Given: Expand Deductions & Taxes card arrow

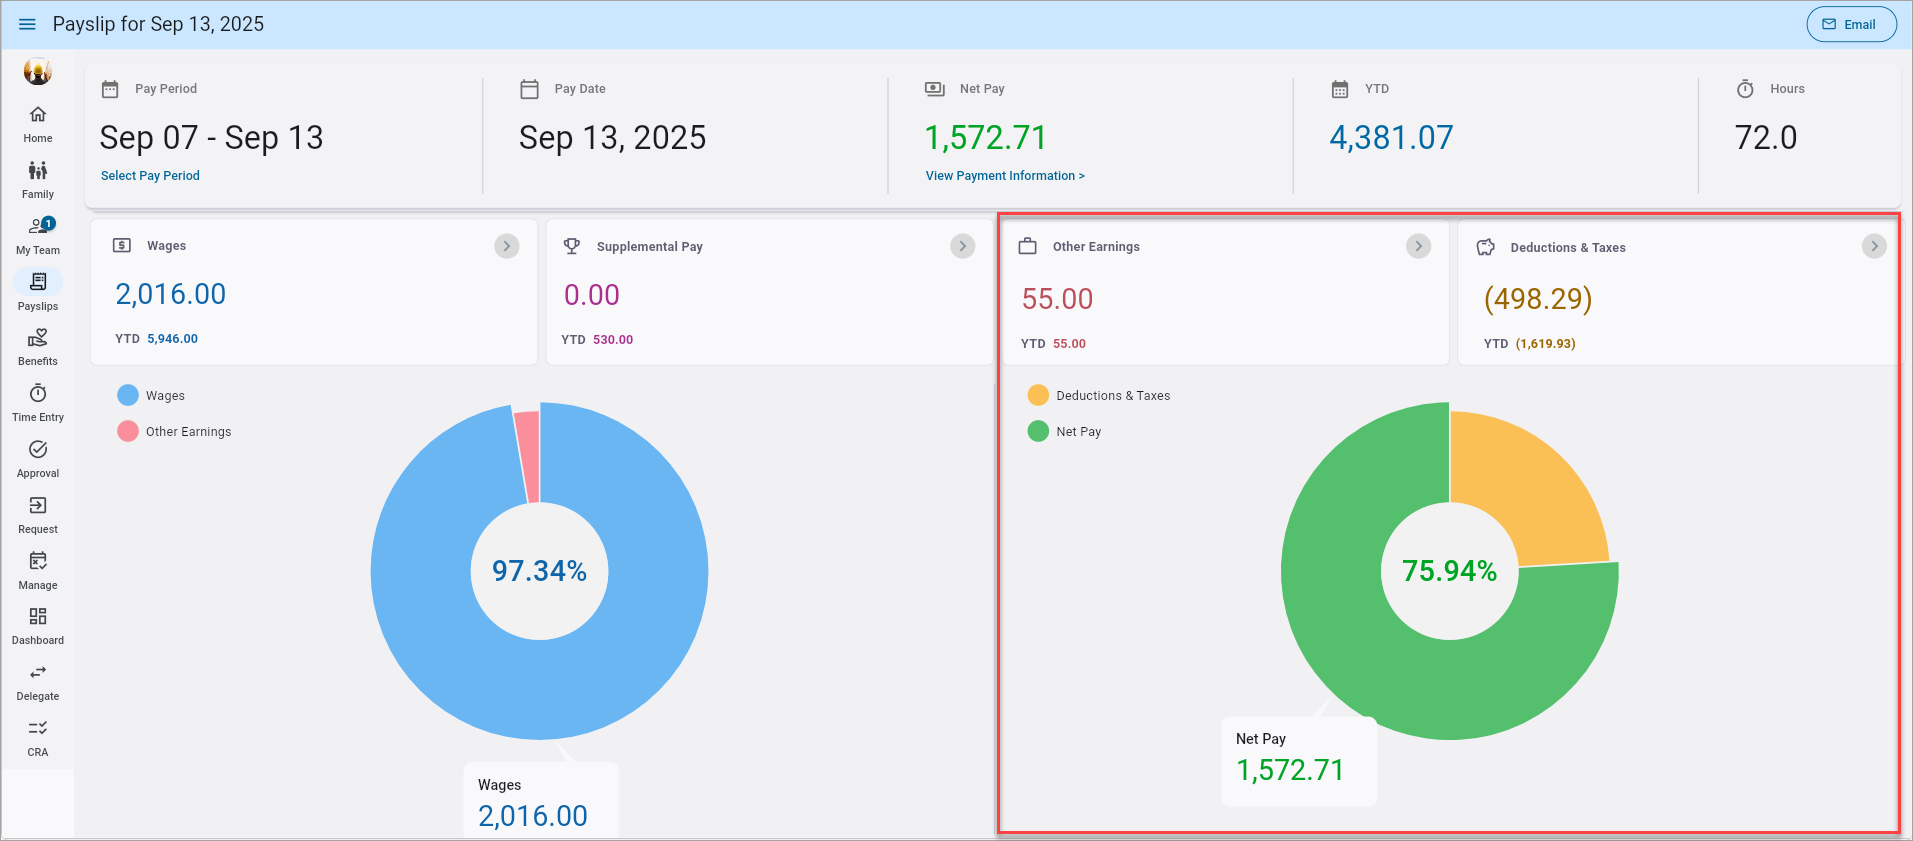Looking at the screenshot, I should pyautogui.click(x=1874, y=246).
